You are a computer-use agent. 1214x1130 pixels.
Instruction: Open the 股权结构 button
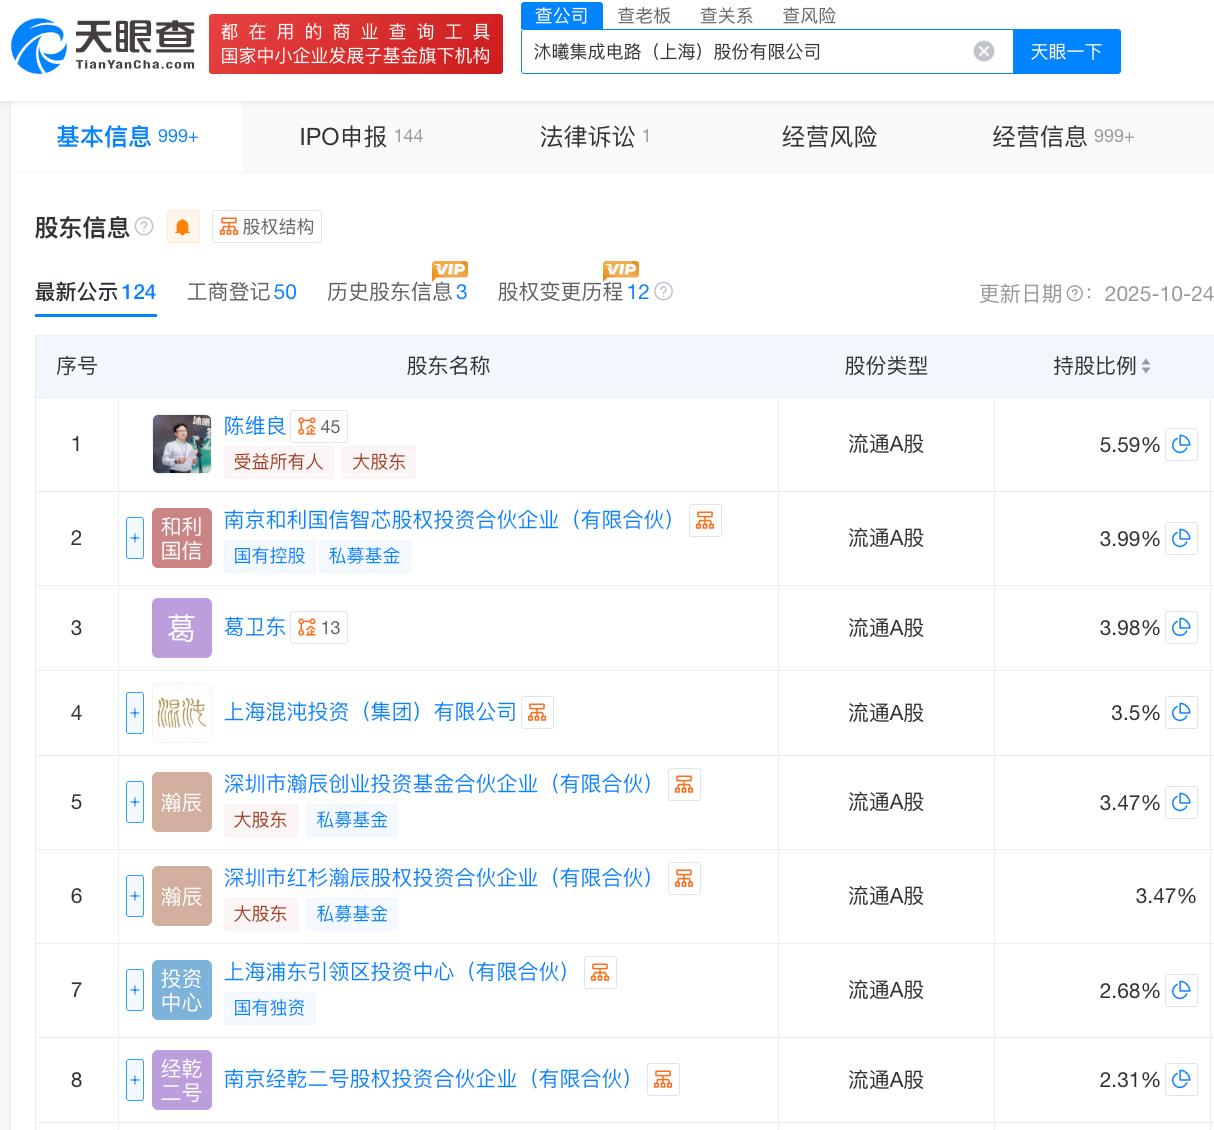(267, 227)
